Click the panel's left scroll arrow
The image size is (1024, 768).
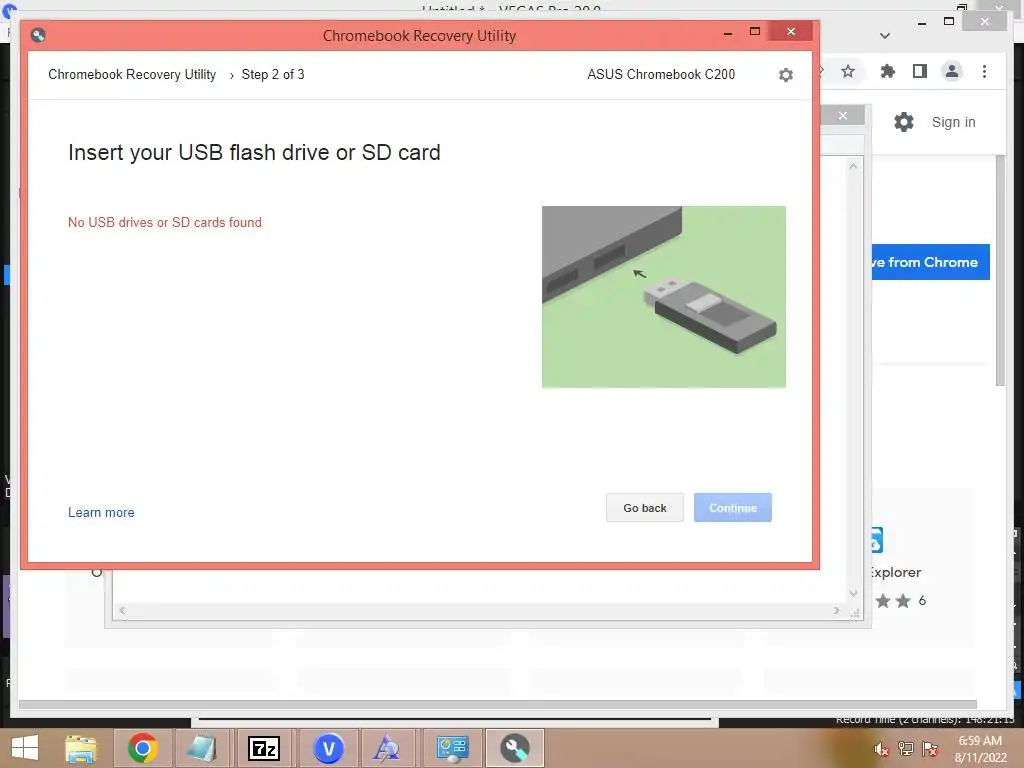click(122, 611)
